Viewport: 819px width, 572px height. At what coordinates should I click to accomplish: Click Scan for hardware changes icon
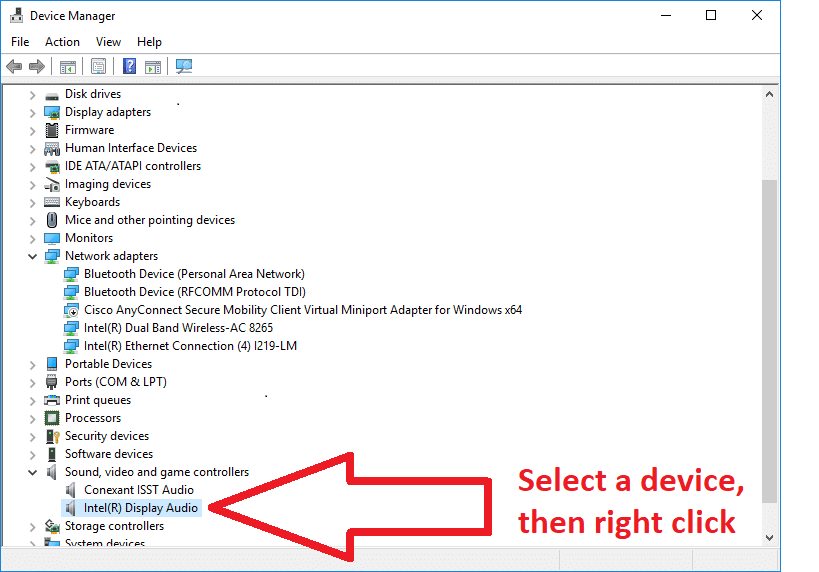[x=184, y=67]
